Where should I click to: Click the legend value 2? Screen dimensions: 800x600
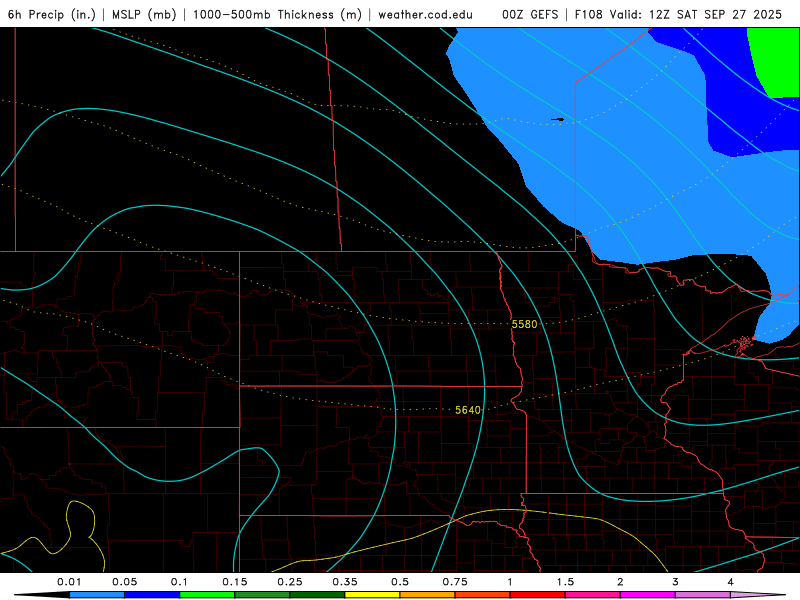point(620,582)
